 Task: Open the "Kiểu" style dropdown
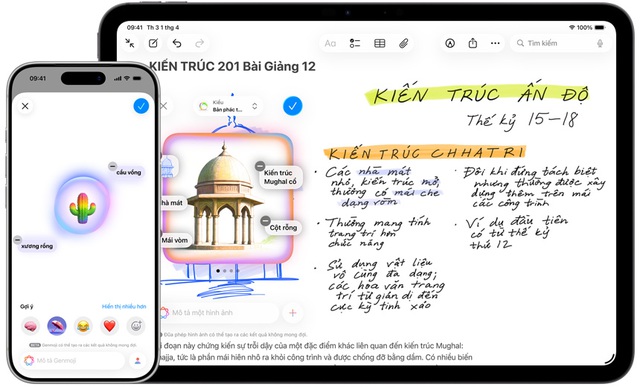pos(229,106)
